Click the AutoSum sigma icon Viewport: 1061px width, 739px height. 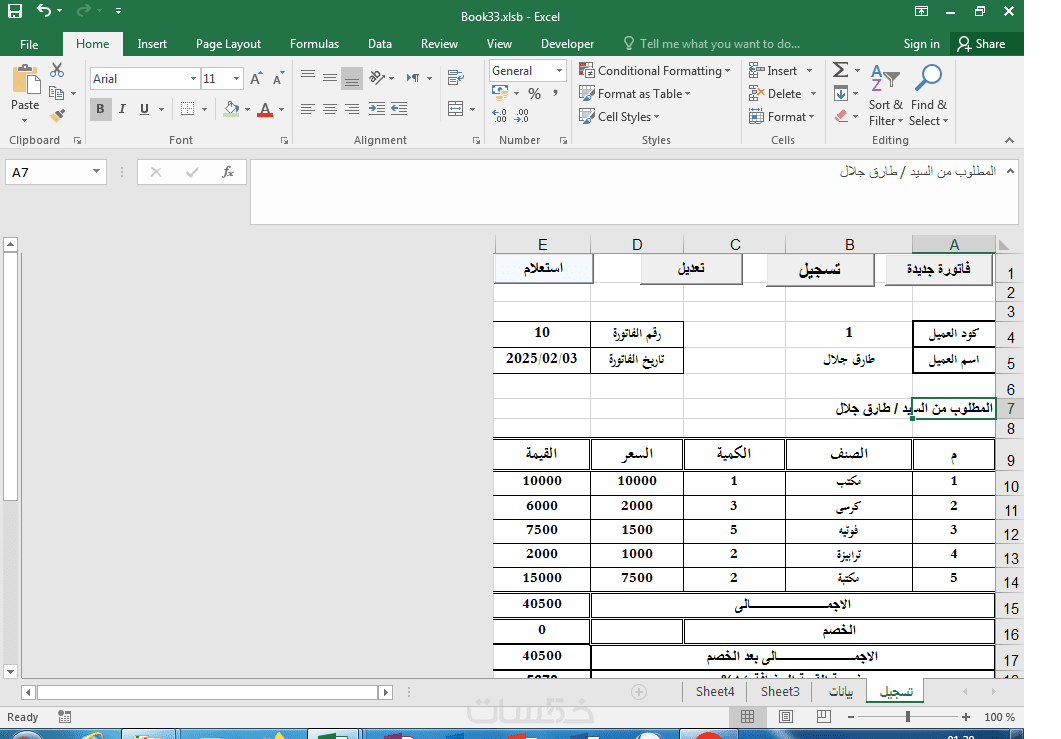tap(840, 70)
